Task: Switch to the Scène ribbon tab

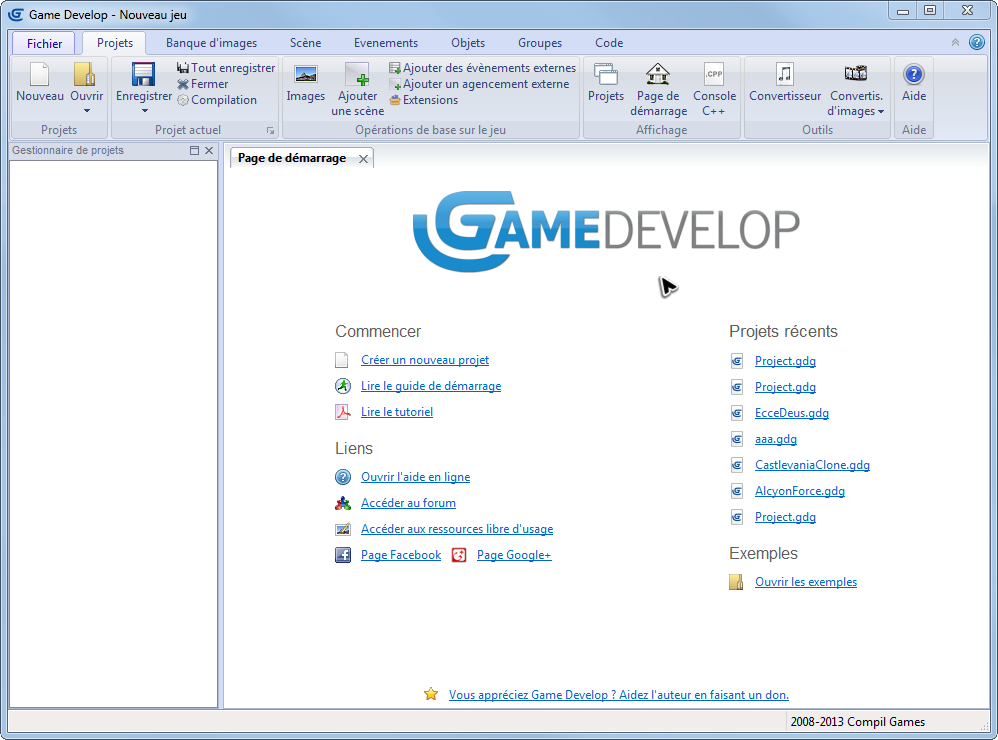Action: 306,43
